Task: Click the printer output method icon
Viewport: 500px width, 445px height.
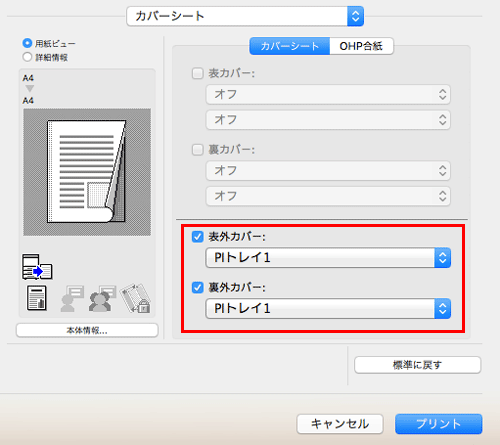Action: pyautogui.click(x=37, y=267)
